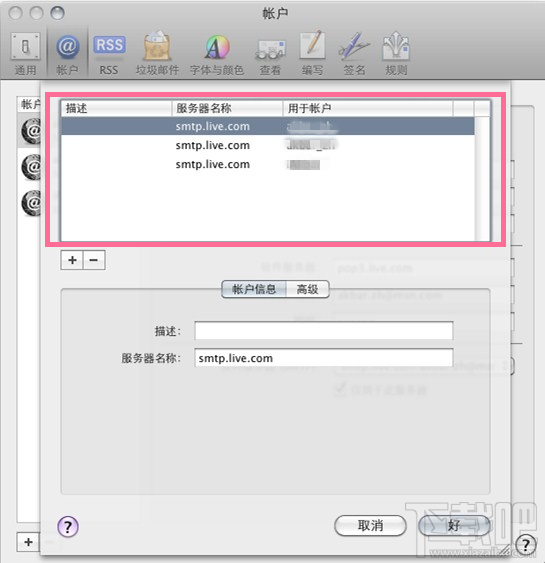Open Fonts & Colors (字体与颜色) pane
The height and width of the screenshot is (563, 545).
click(217, 54)
